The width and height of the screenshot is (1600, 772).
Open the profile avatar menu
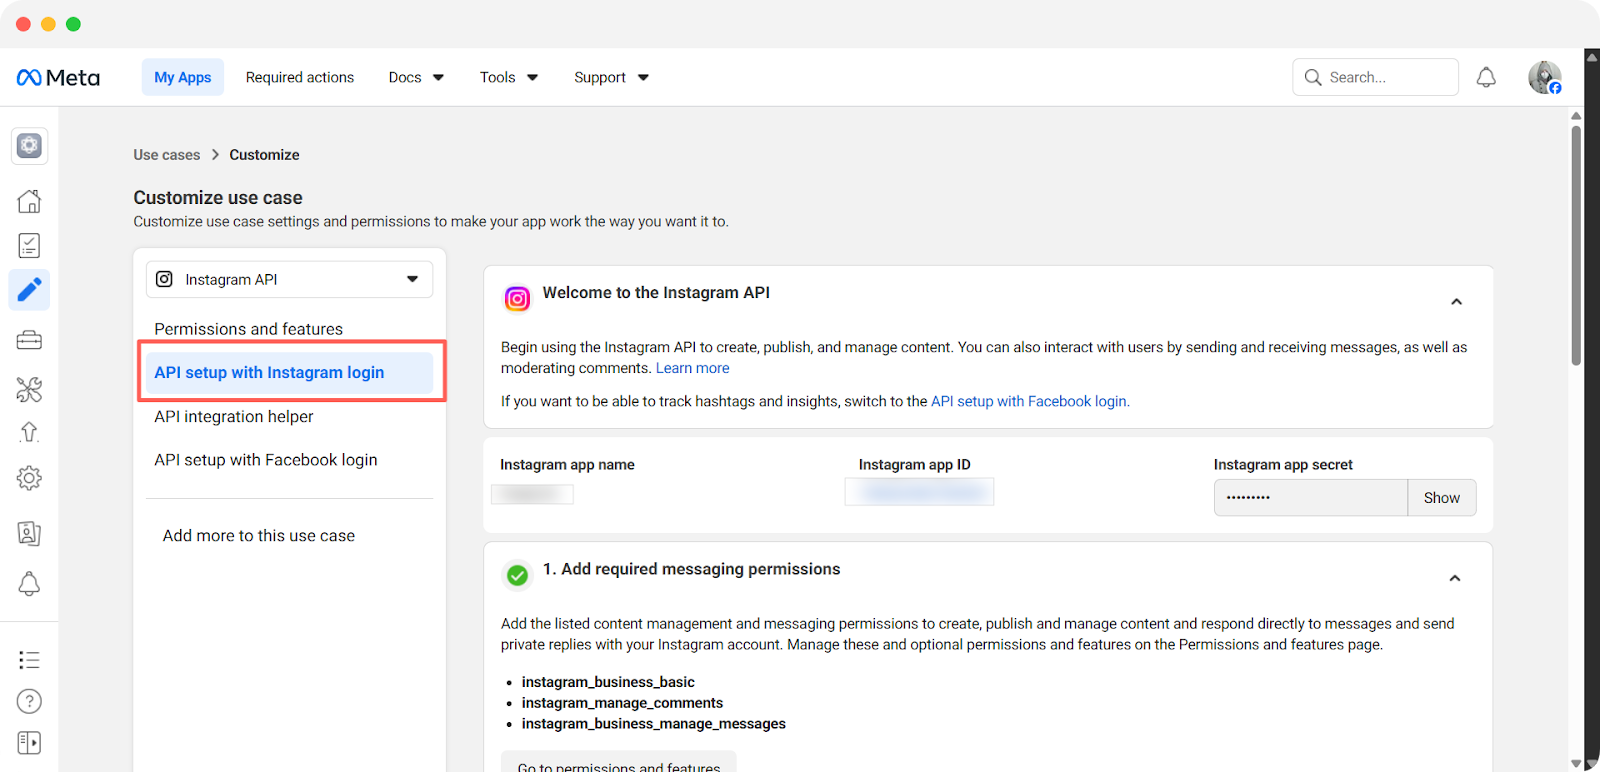click(1544, 77)
